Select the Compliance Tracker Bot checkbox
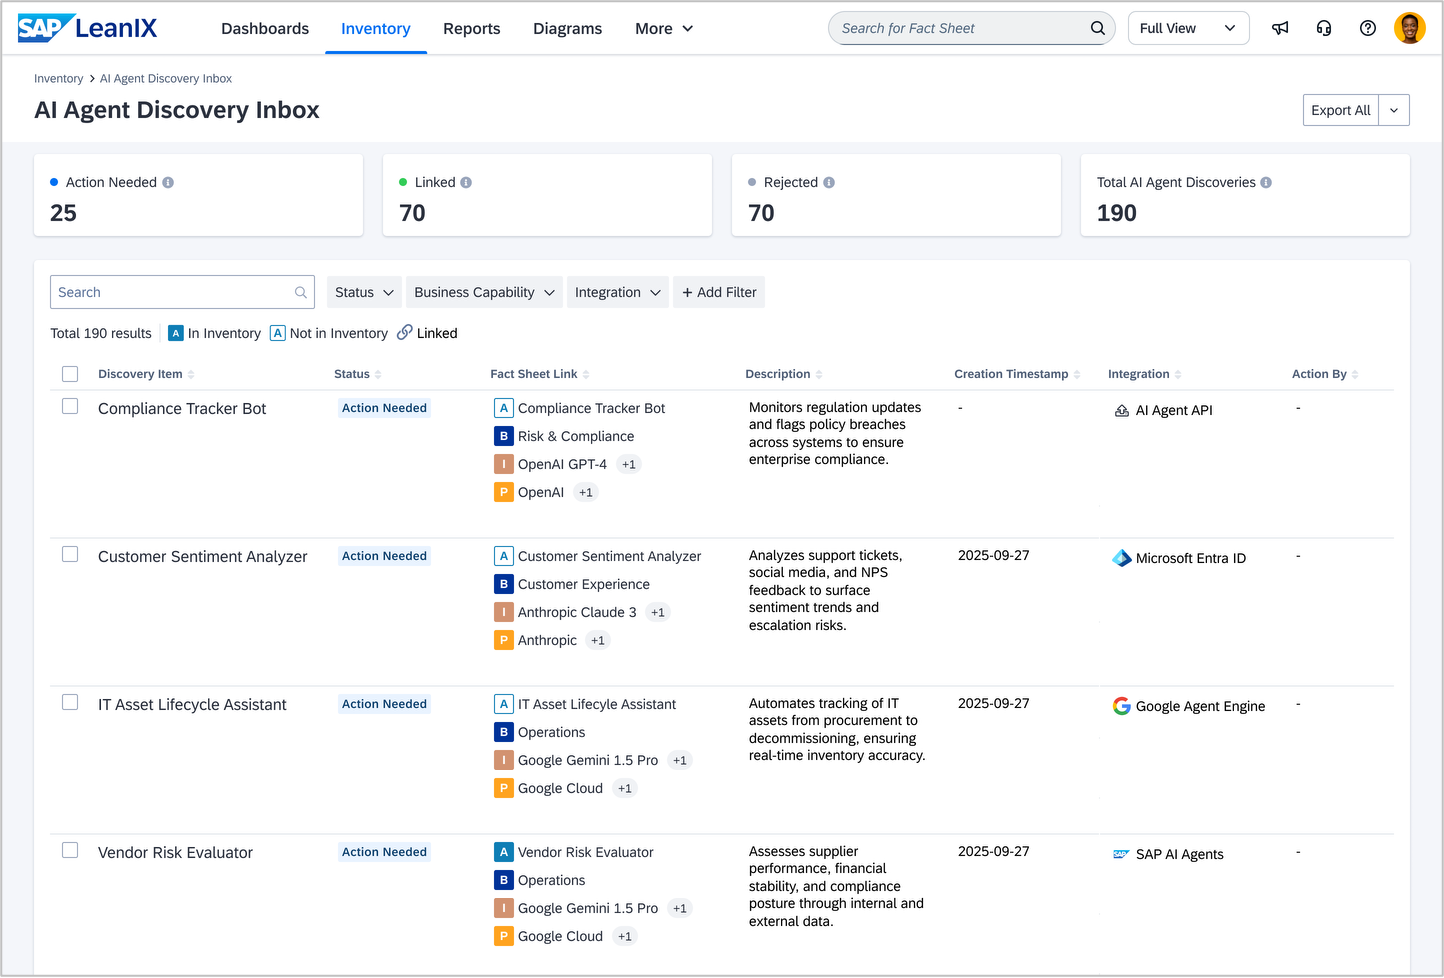Image resolution: width=1444 pixels, height=978 pixels. pos(70,406)
